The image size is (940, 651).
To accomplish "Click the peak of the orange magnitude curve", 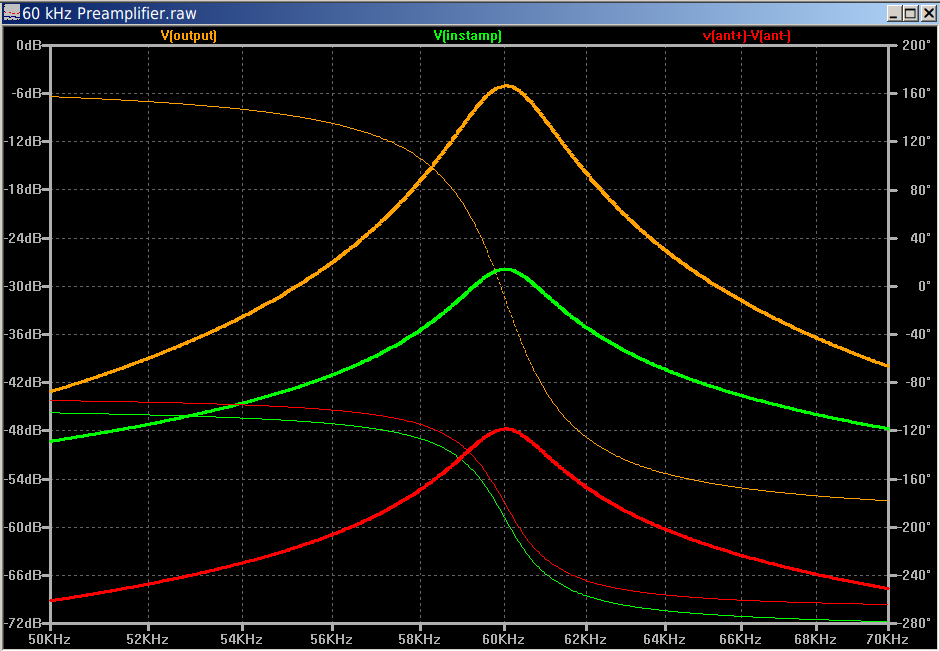I will 505,86.
